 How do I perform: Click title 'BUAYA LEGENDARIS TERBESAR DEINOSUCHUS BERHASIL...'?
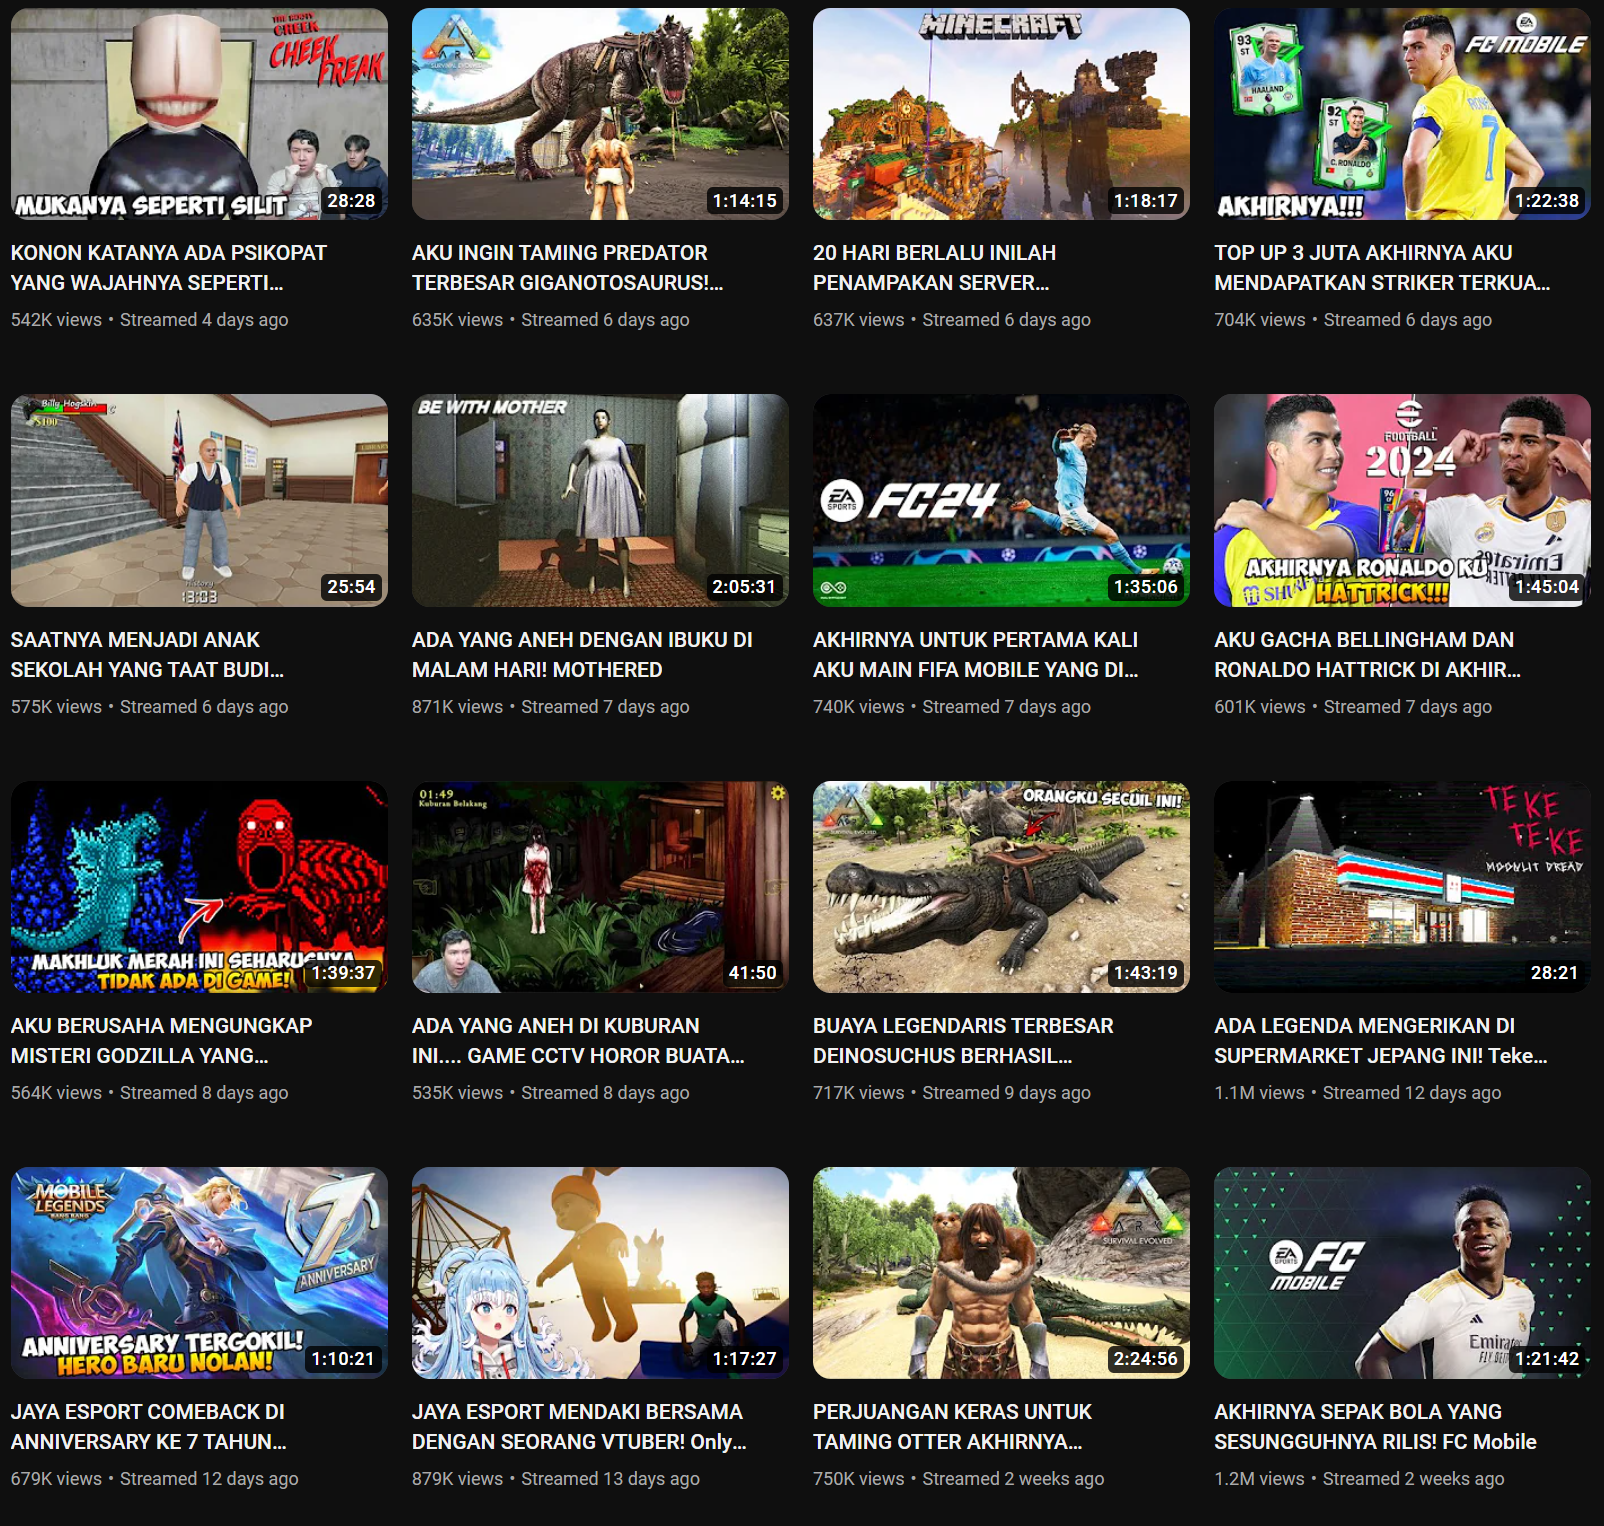click(963, 1040)
